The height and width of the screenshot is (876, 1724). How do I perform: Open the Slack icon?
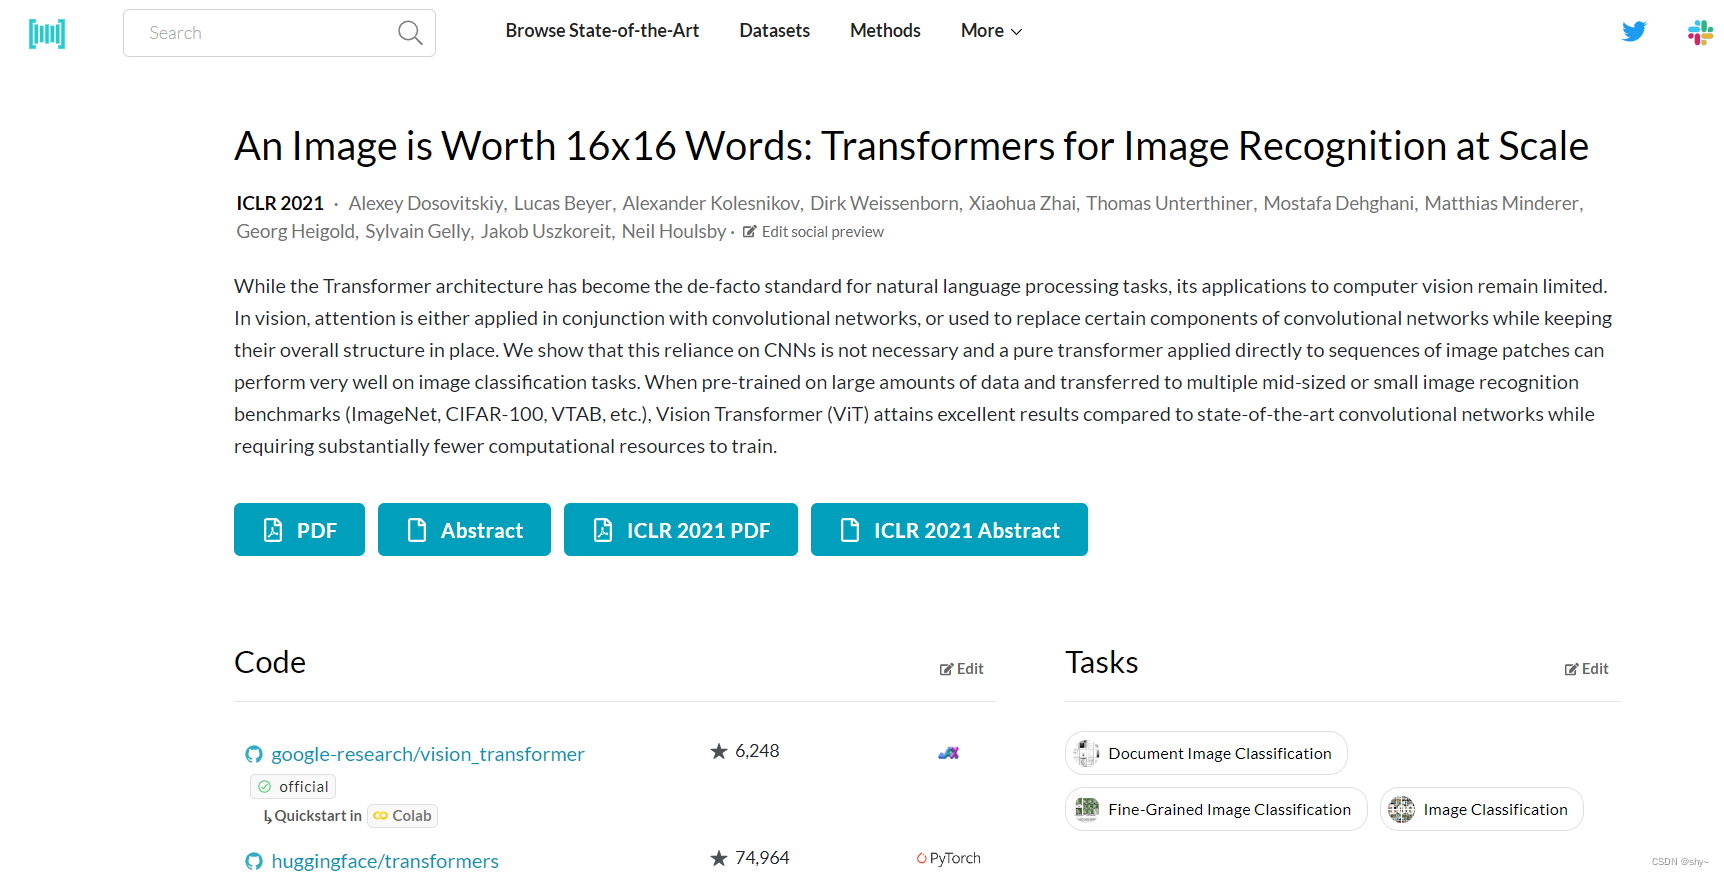click(x=1700, y=32)
